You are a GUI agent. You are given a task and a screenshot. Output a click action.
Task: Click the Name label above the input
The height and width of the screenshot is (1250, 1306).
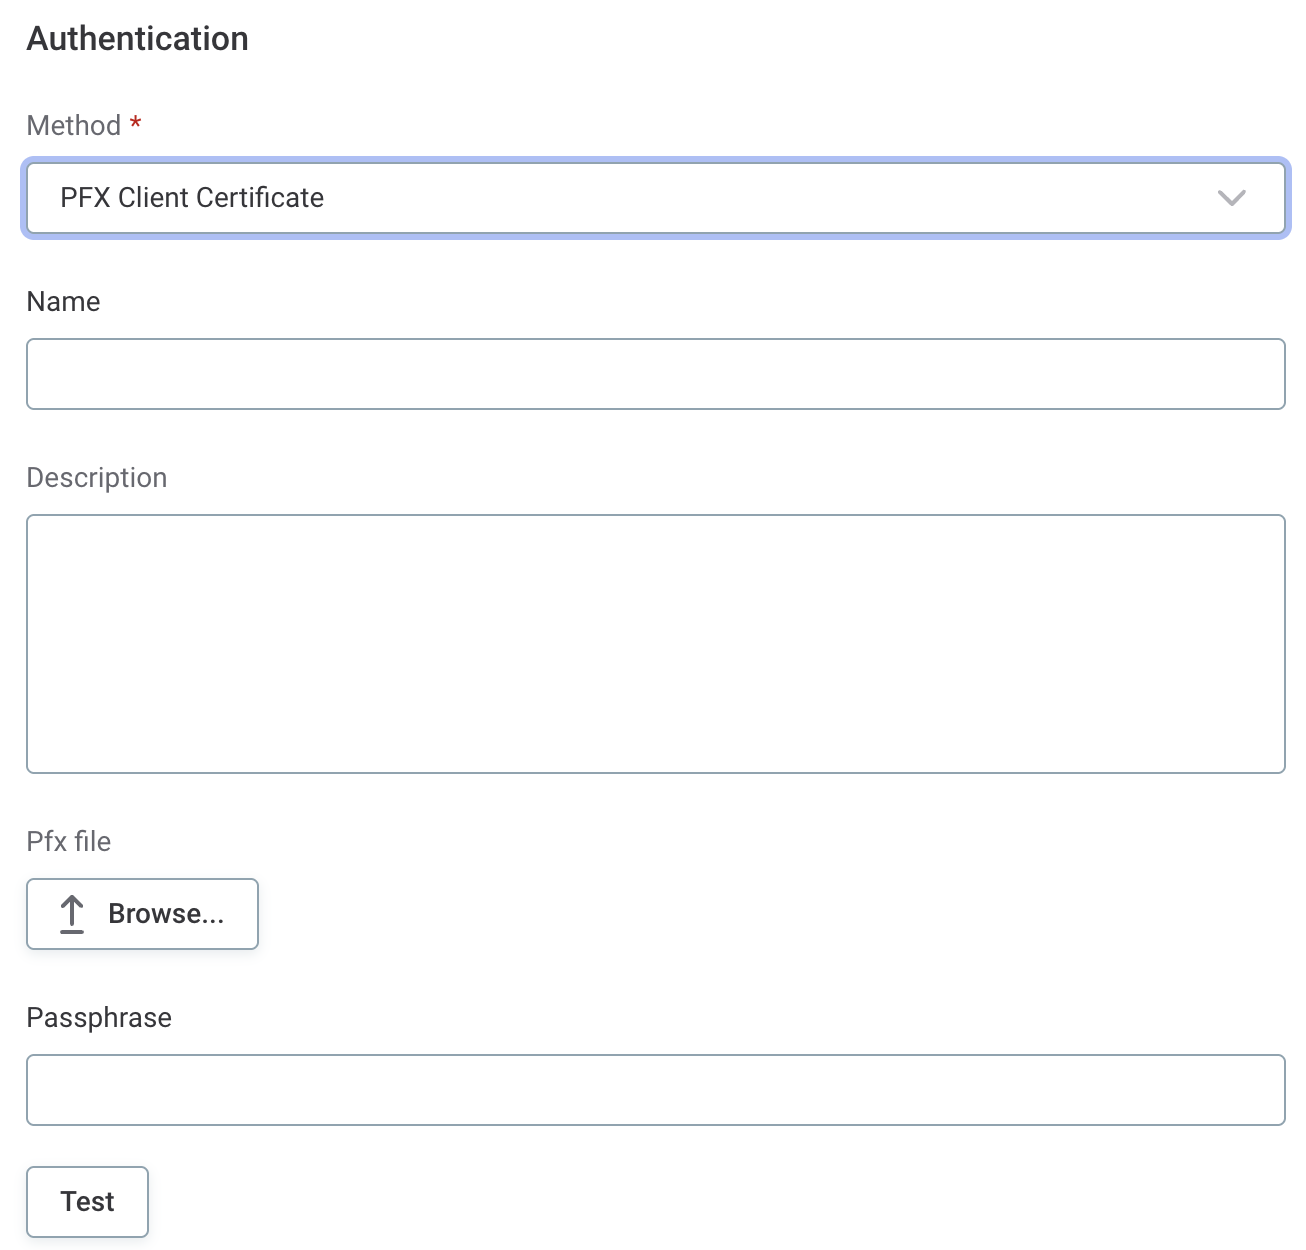(62, 301)
